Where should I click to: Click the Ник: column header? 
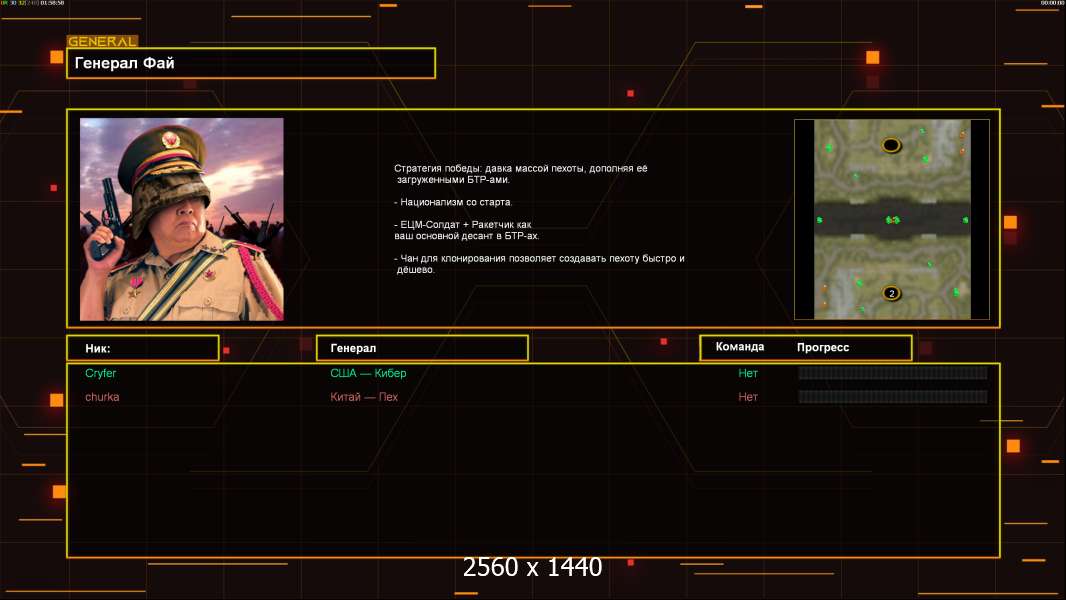click(x=143, y=348)
